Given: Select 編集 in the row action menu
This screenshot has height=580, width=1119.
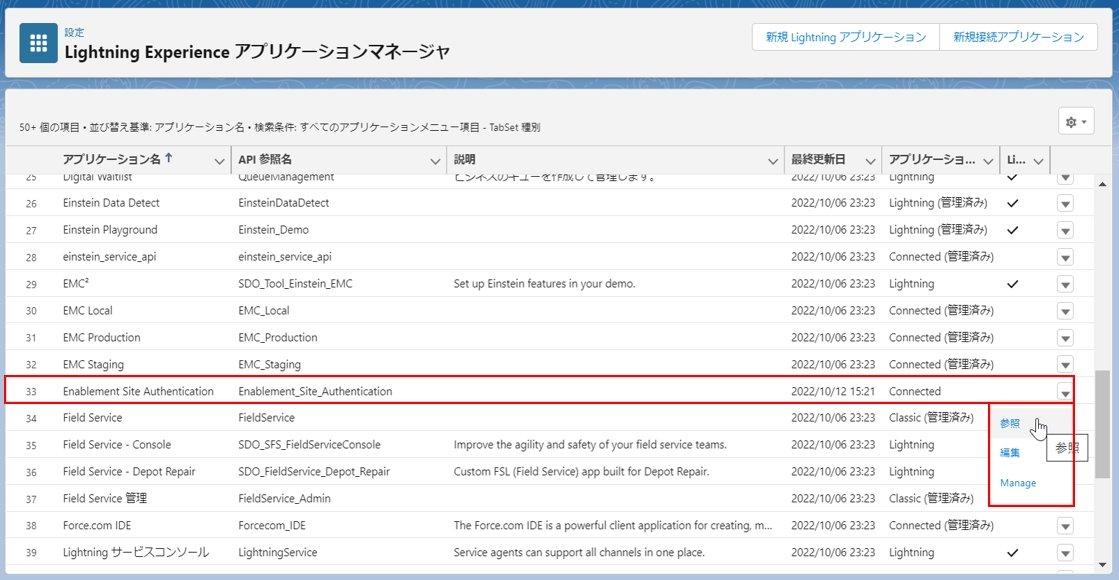Looking at the screenshot, I should point(1010,452).
